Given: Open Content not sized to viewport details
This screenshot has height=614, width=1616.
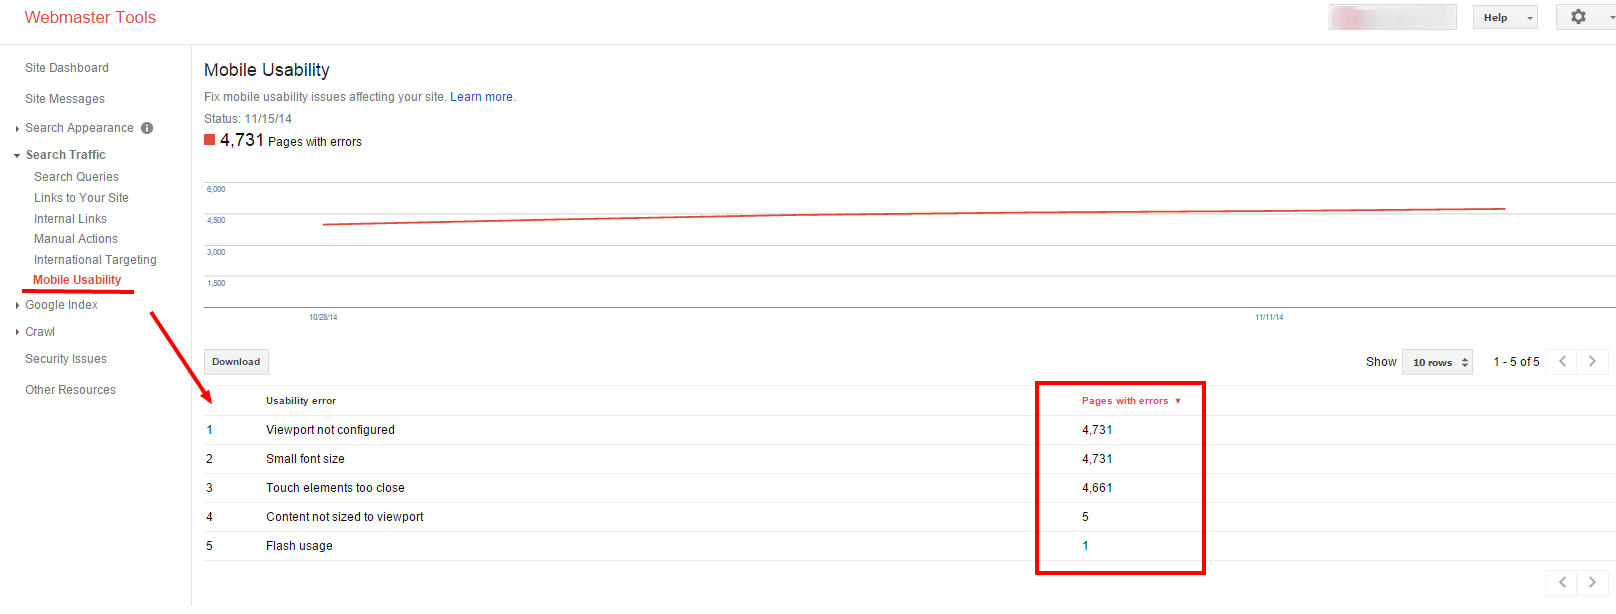Looking at the screenshot, I should pos(344,517).
